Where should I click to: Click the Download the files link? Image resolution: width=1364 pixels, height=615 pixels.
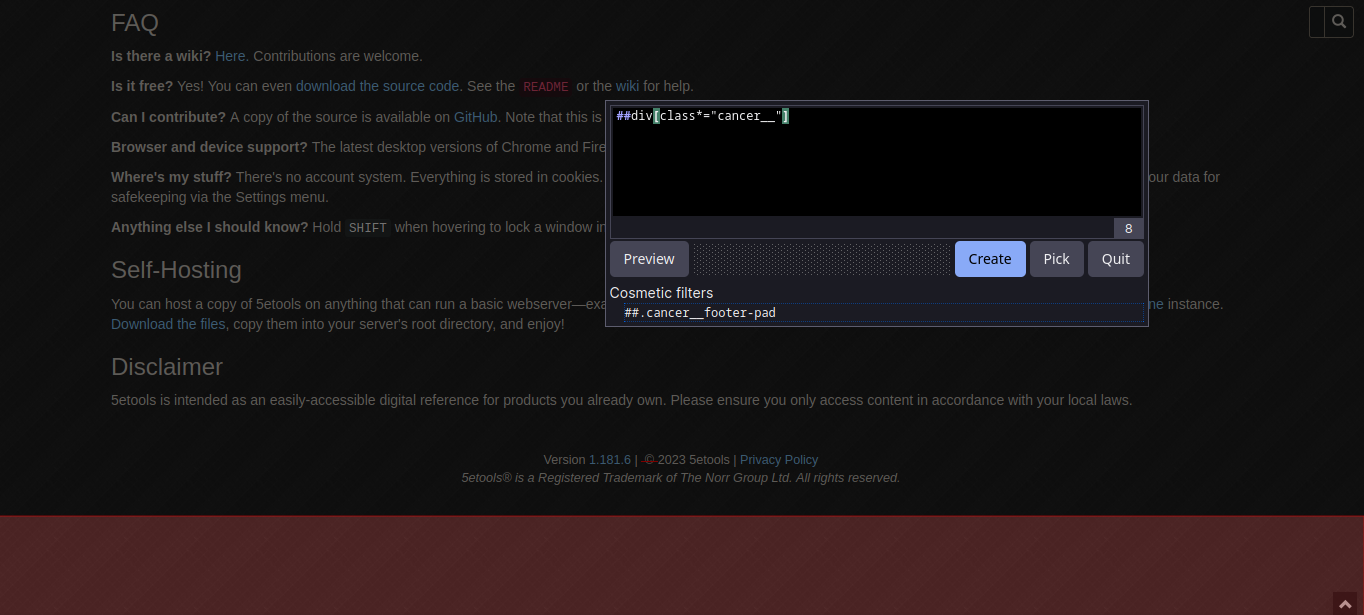coord(168,324)
